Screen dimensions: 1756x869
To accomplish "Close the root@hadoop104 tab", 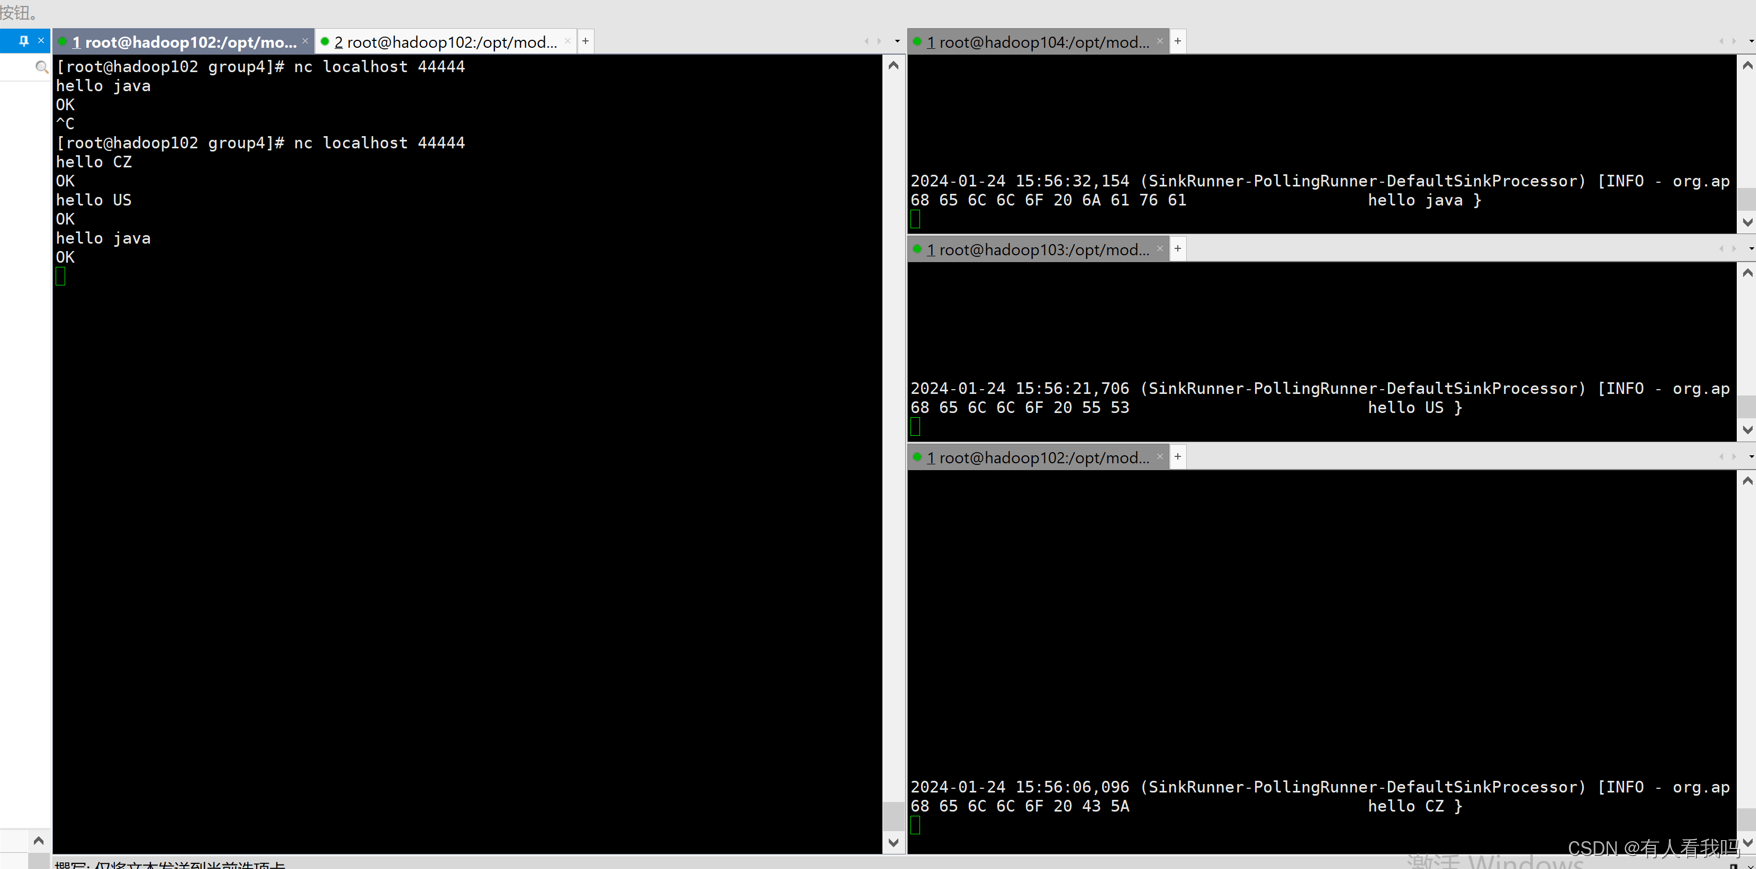I will pos(1160,41).
